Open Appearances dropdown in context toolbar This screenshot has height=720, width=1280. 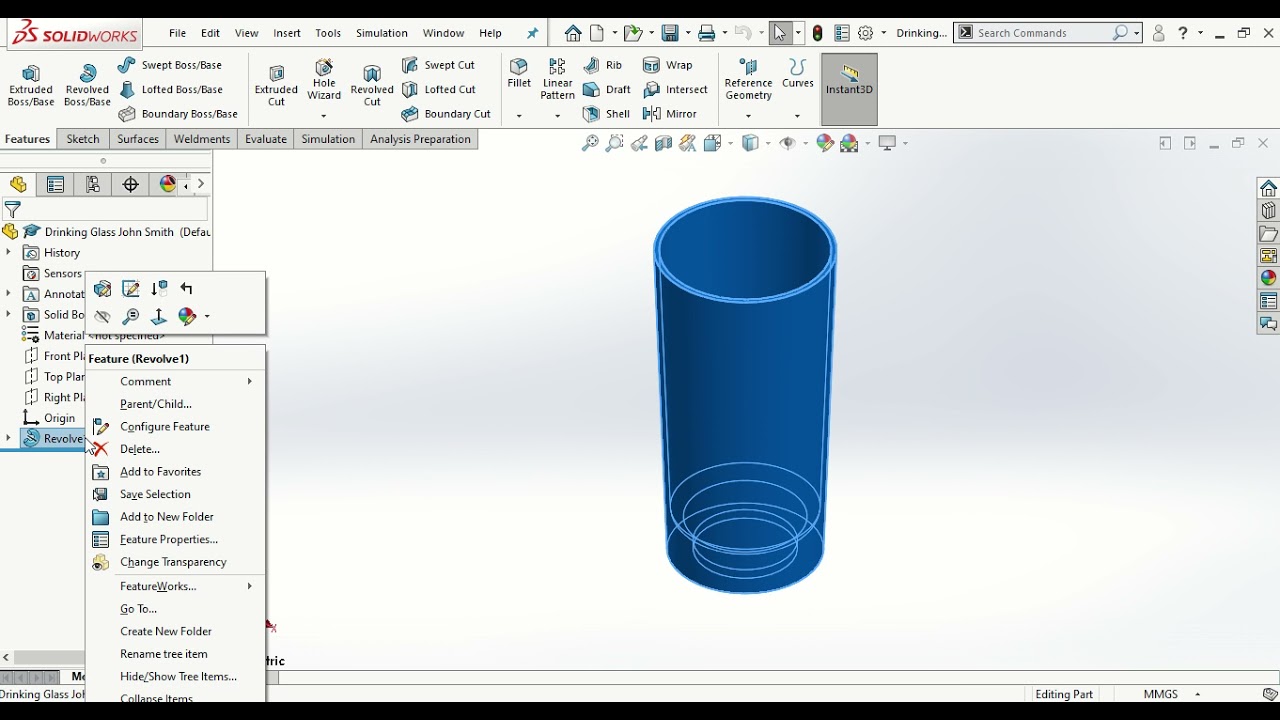(207, 317)
